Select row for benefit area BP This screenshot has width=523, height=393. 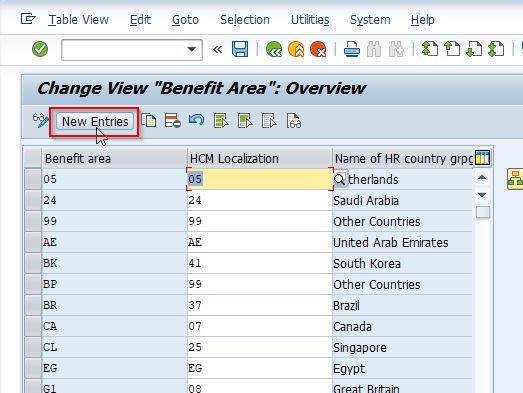point(33,284)
